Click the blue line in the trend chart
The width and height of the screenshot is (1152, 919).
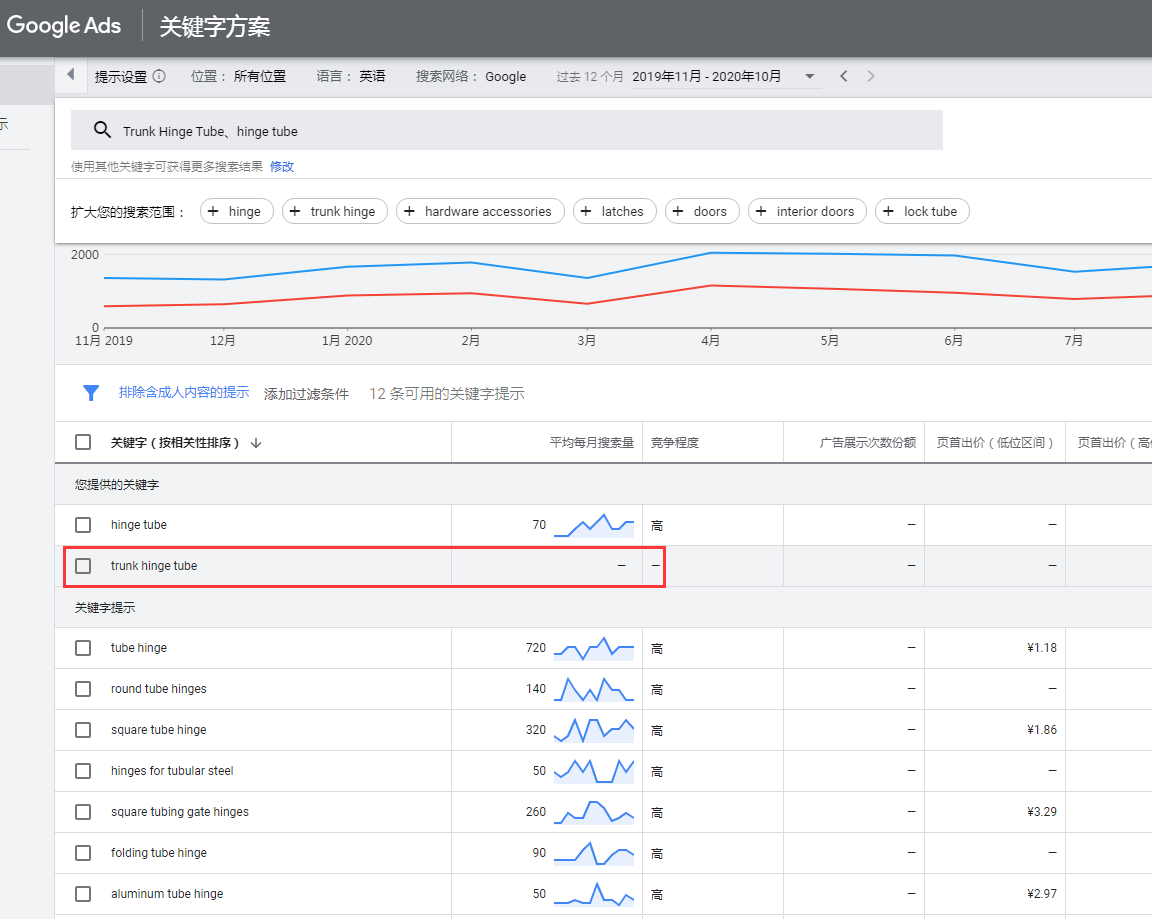coord(470,263)
